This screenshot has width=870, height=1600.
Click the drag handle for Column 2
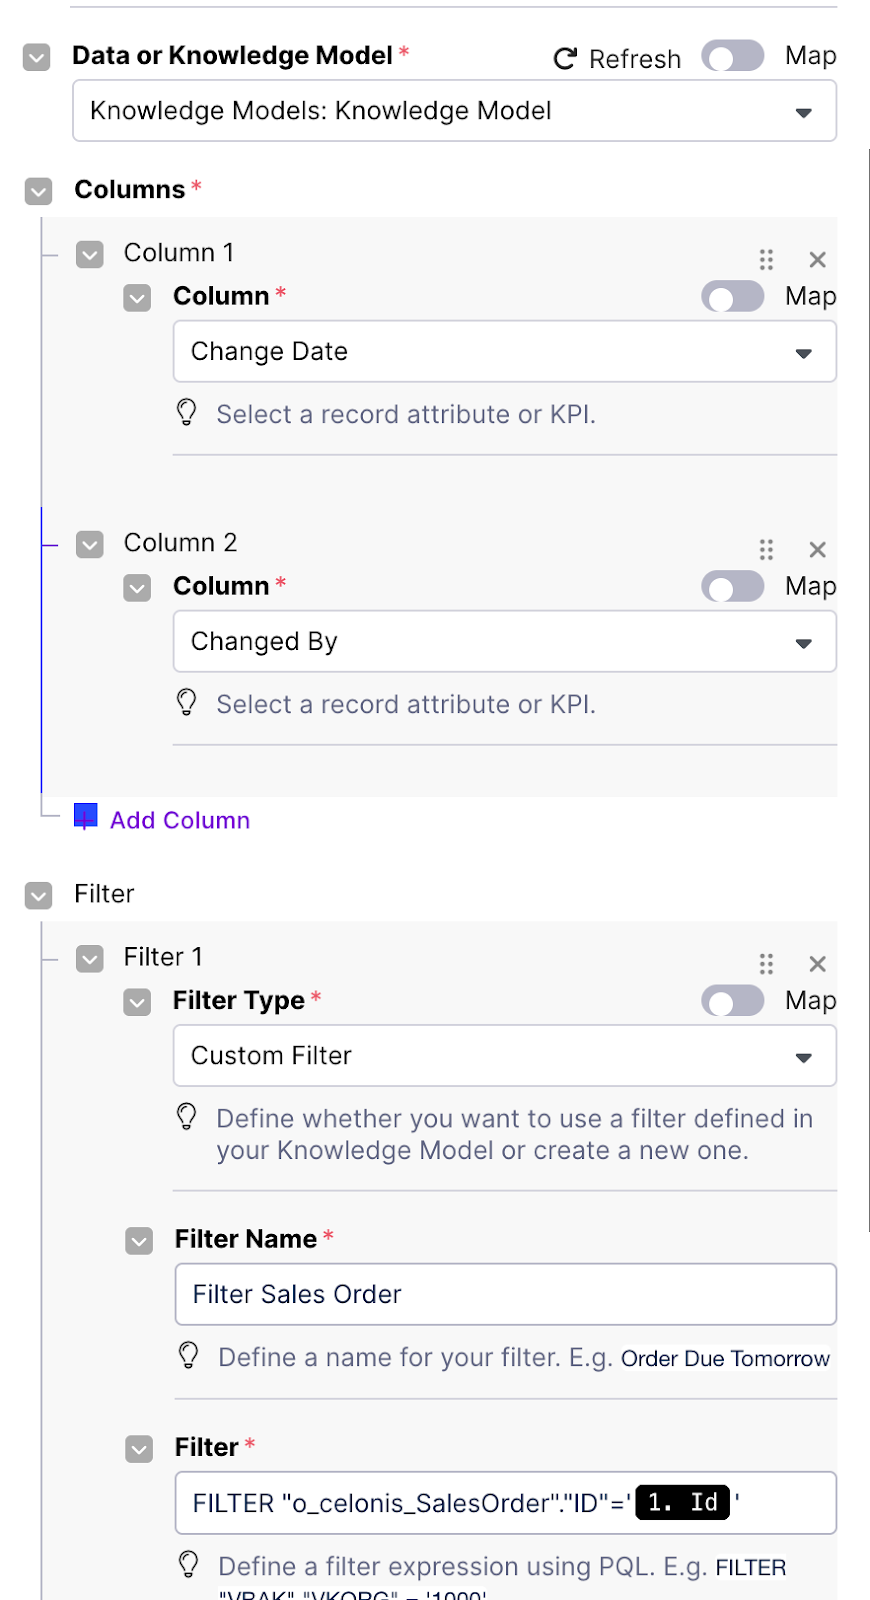point(766,550)
